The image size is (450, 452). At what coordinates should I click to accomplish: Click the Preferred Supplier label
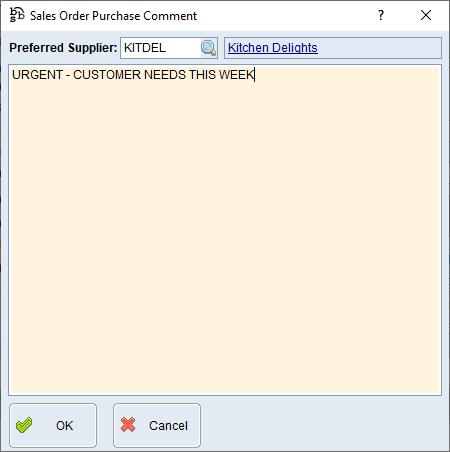point(63,48)
